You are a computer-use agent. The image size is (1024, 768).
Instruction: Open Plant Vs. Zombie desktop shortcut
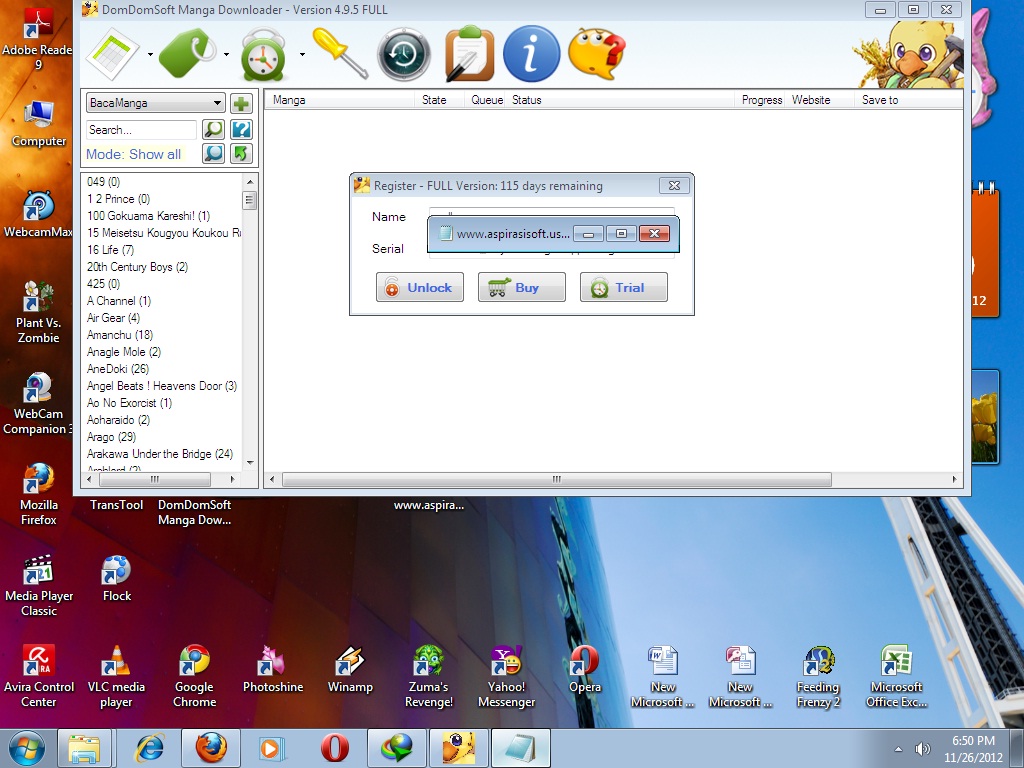click(x=39, y=312)
